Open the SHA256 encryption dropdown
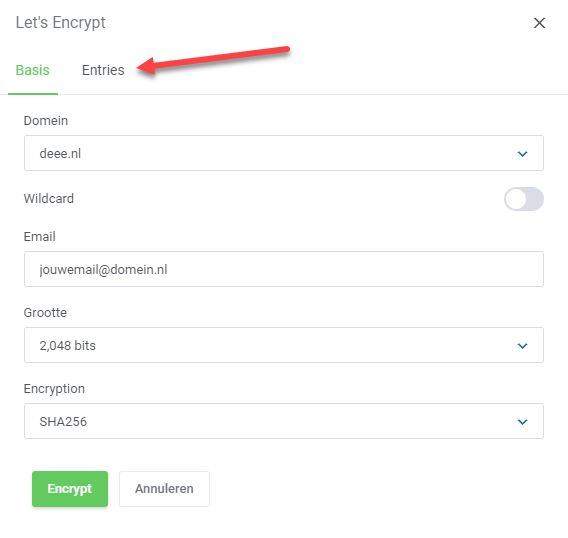The width and height of the screenshot is (568, 538). coord(284,421)
